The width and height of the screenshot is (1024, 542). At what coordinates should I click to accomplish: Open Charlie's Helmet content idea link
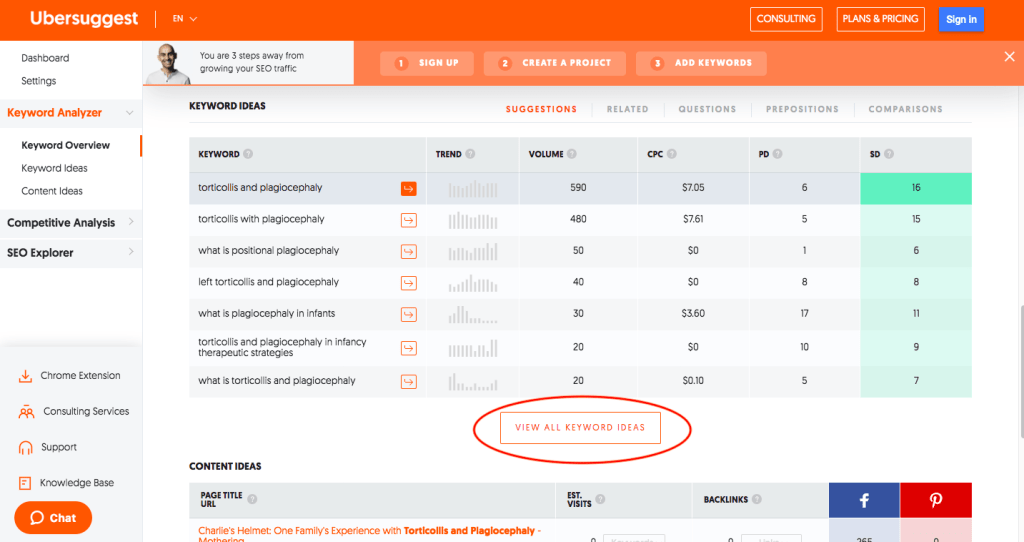370,534
